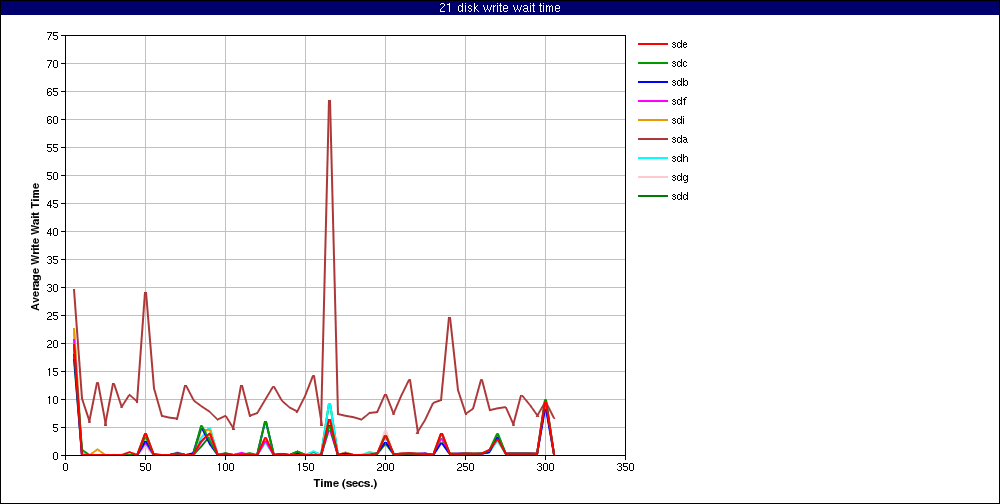Click the y-axis tick label '45'
This screenshot has height=504, width=1000.
53,204
